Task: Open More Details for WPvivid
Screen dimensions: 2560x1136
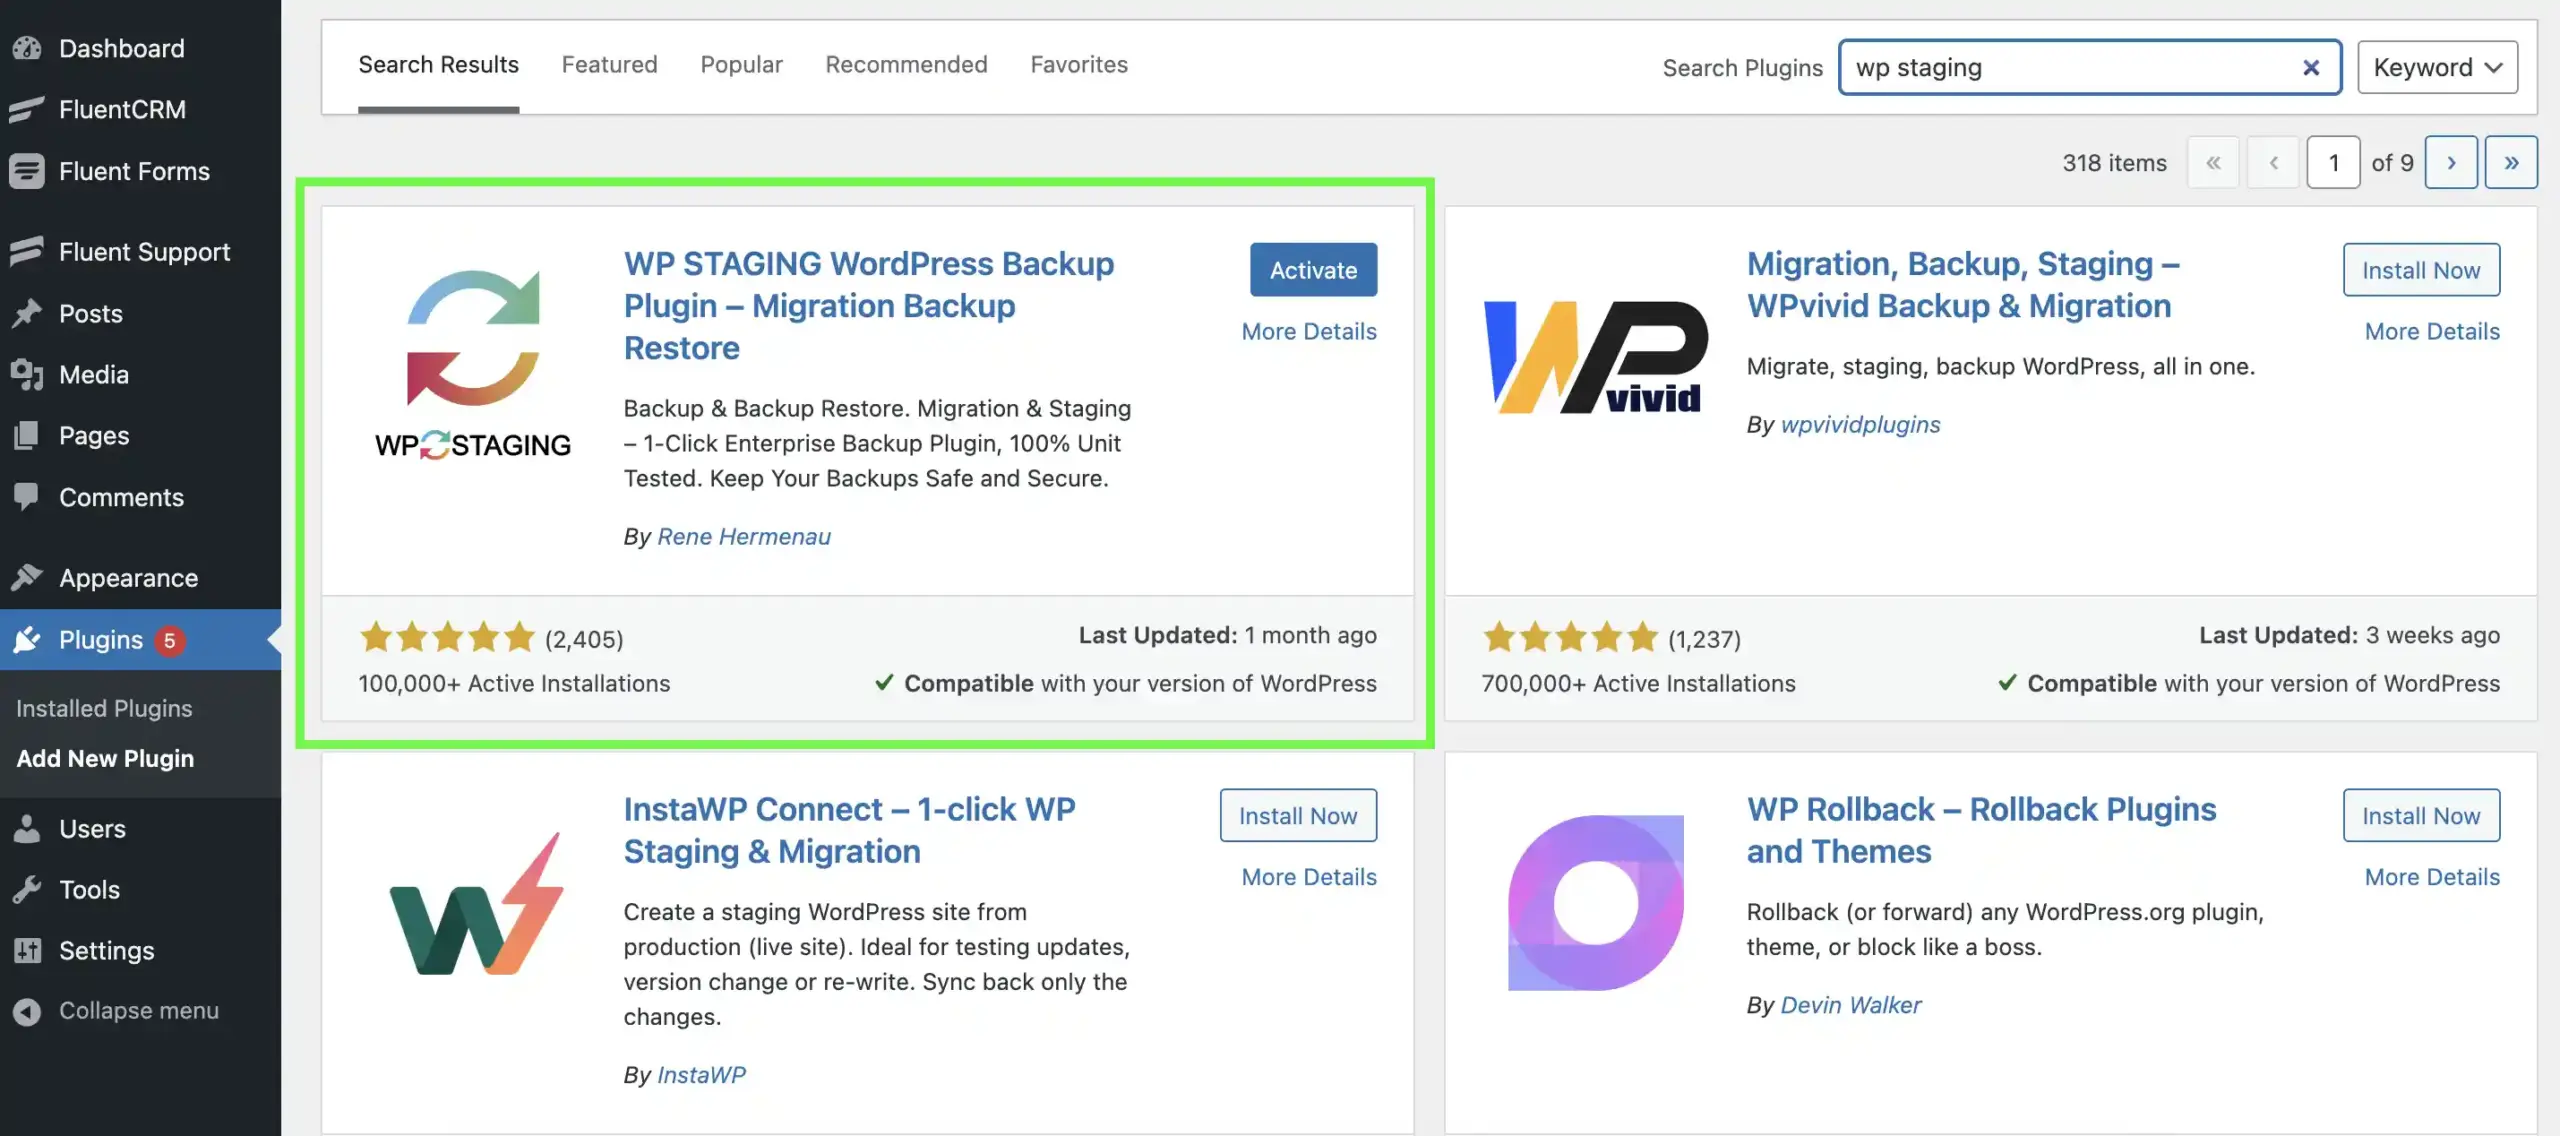Action: [2432, 331]
